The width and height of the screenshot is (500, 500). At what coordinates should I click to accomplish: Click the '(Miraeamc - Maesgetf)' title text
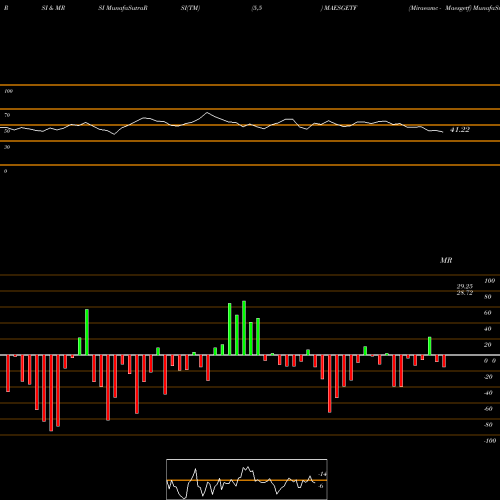click(440, 8)
